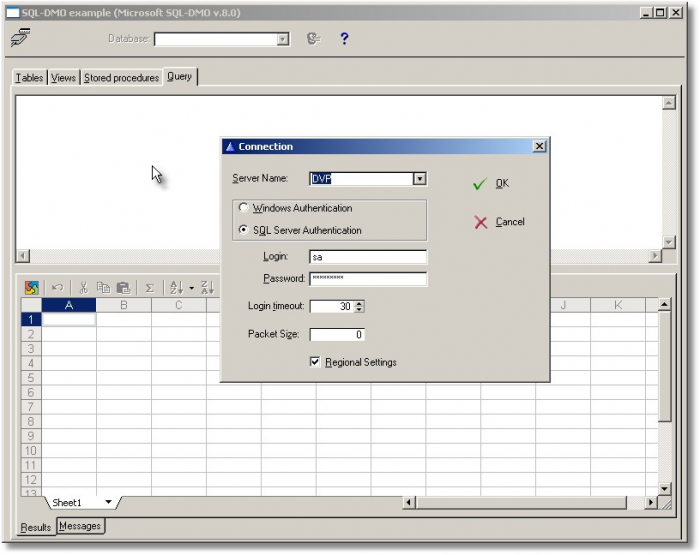Click the Sigma autosum icon
The height and width of the screenshot is (555, 700).
(x=150, y=288)
